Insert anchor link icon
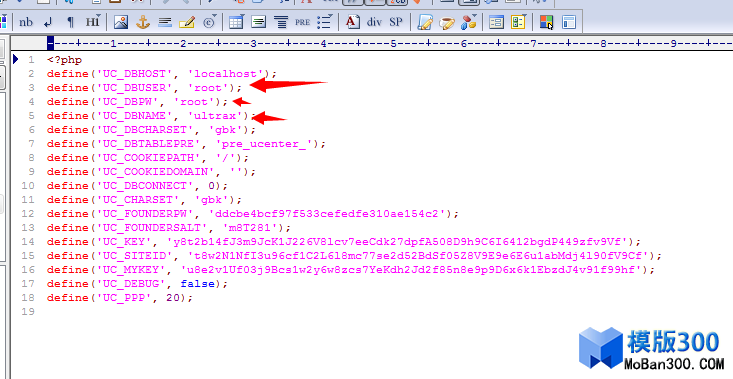 coord(143,22)
